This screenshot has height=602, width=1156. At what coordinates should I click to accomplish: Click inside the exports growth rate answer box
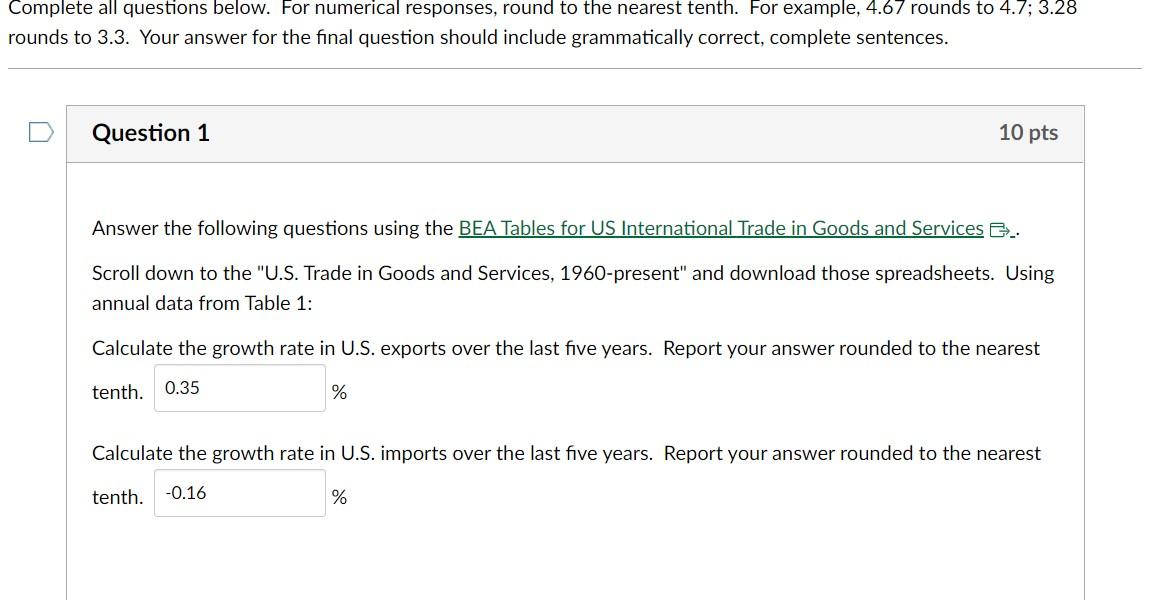click(x=239, y=388)
